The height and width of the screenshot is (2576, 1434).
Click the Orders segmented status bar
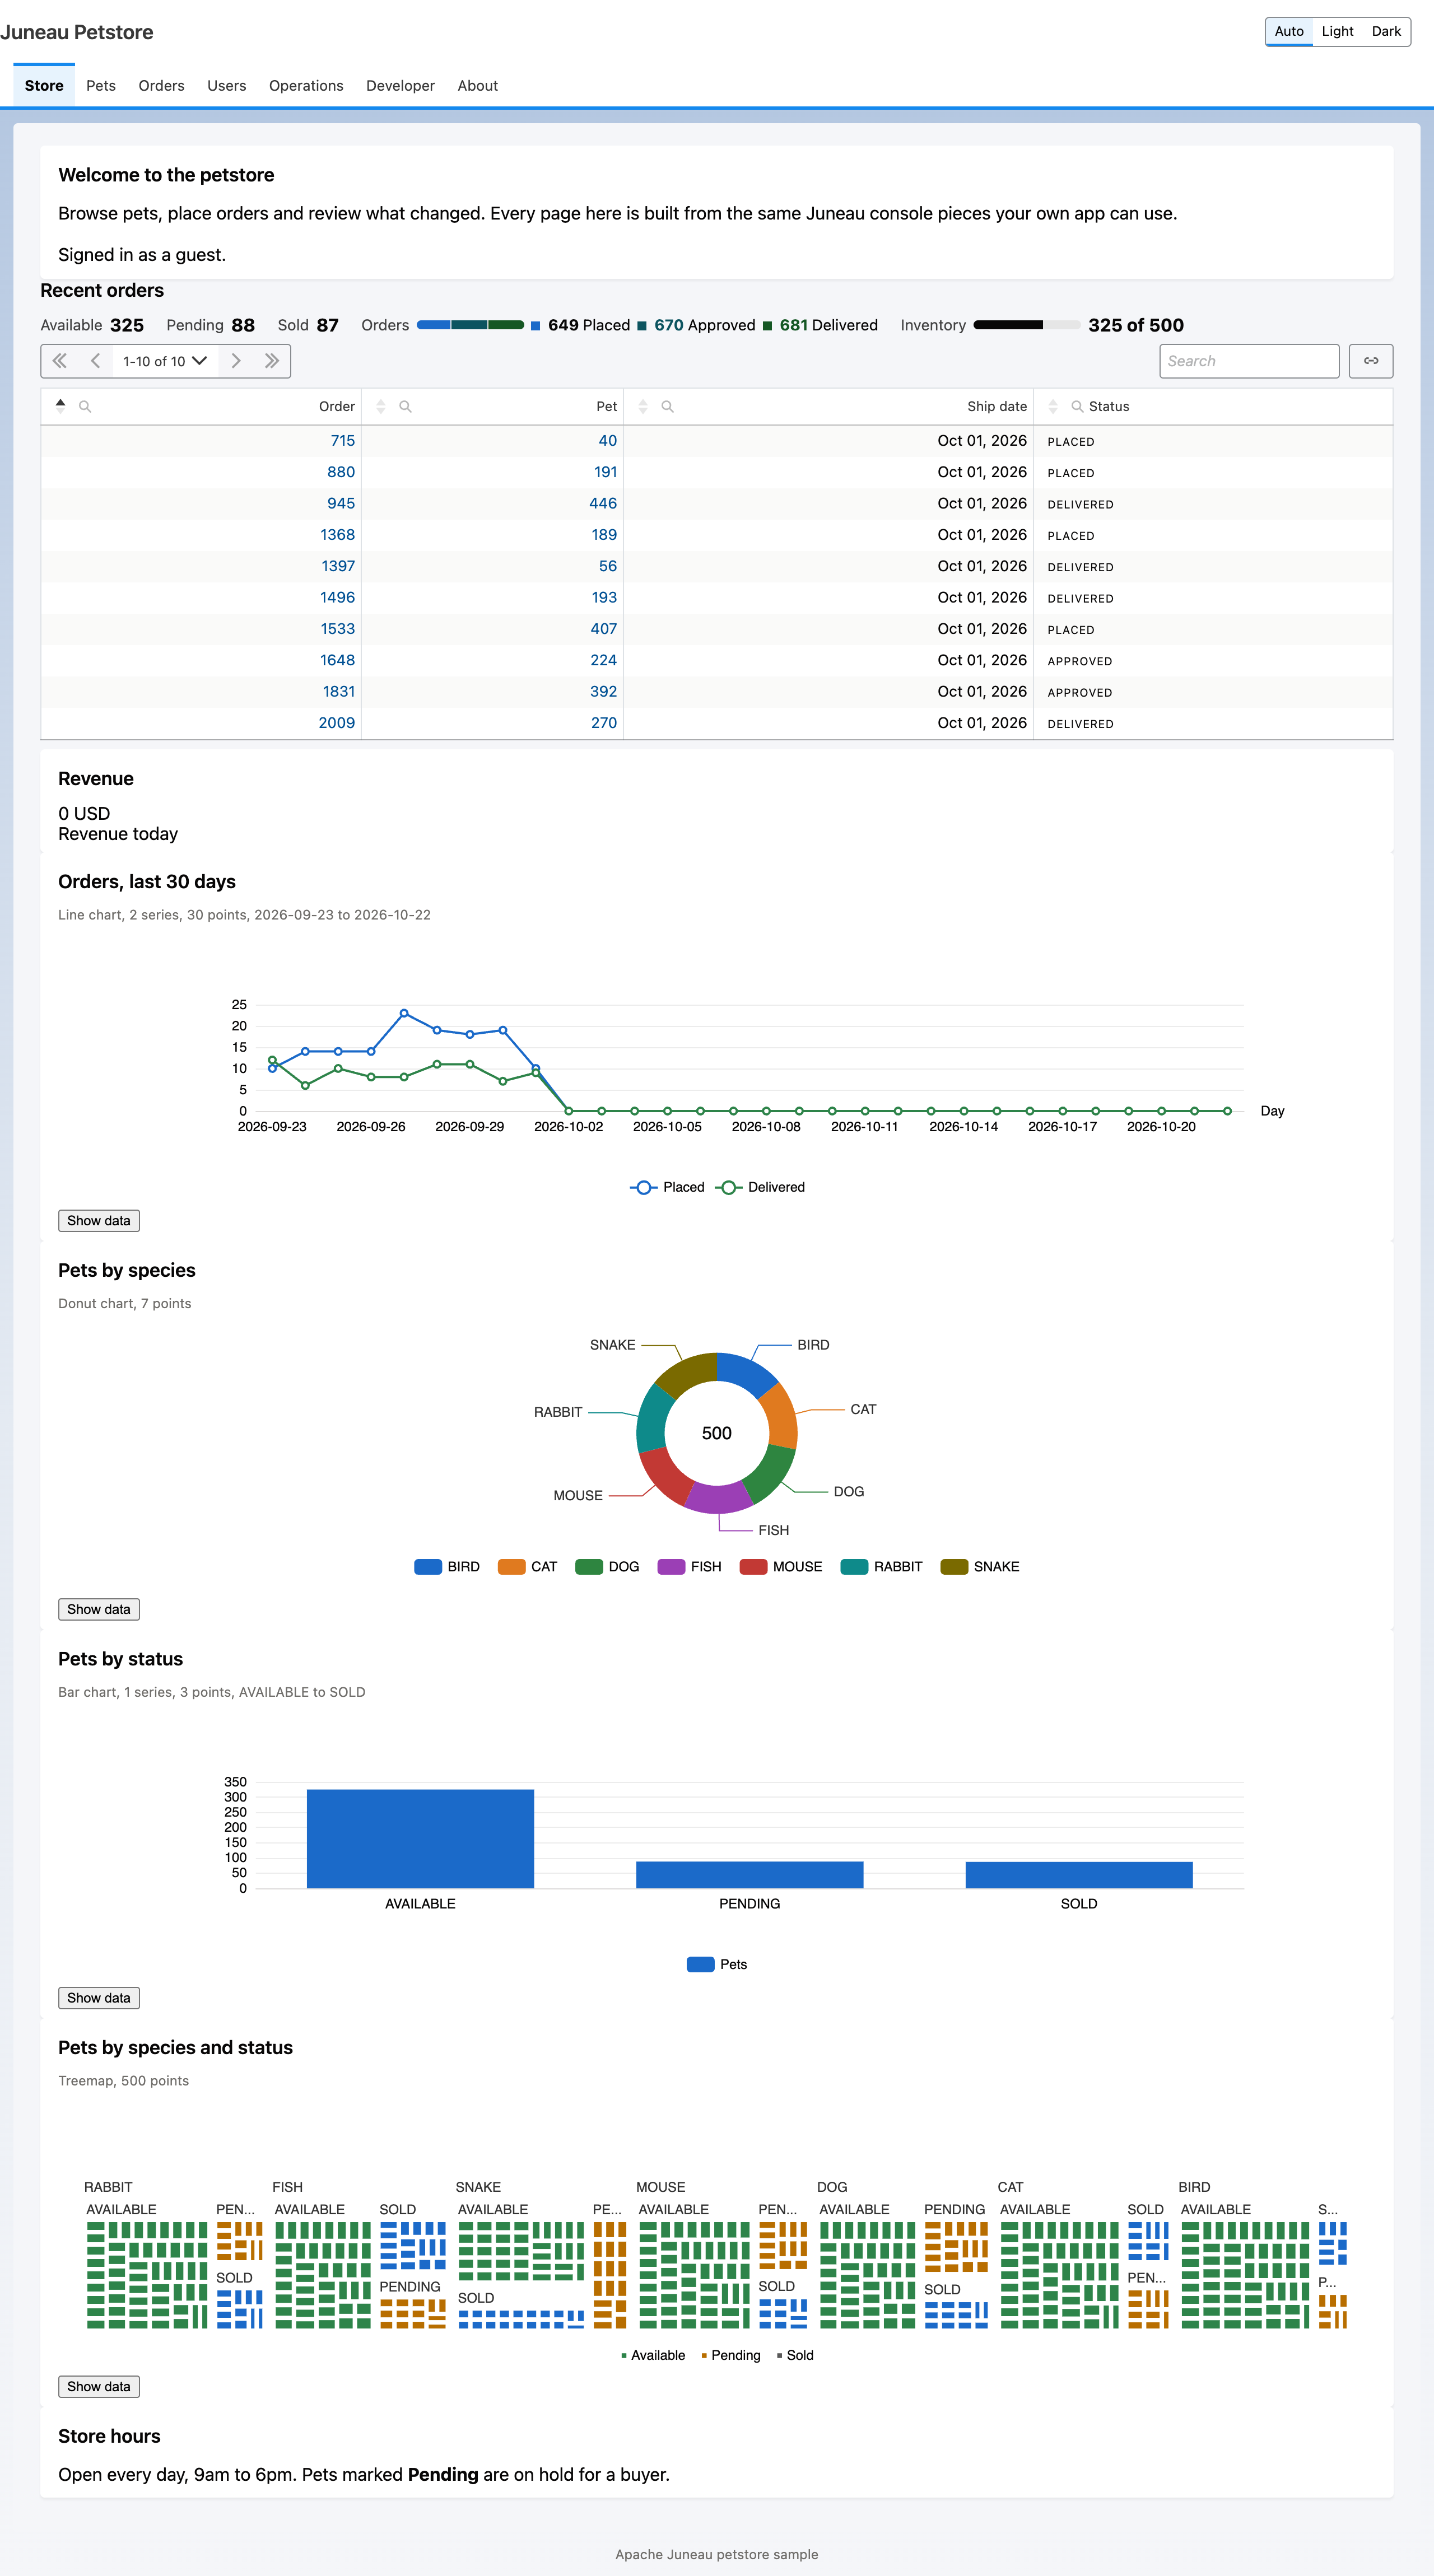(470, 325)
